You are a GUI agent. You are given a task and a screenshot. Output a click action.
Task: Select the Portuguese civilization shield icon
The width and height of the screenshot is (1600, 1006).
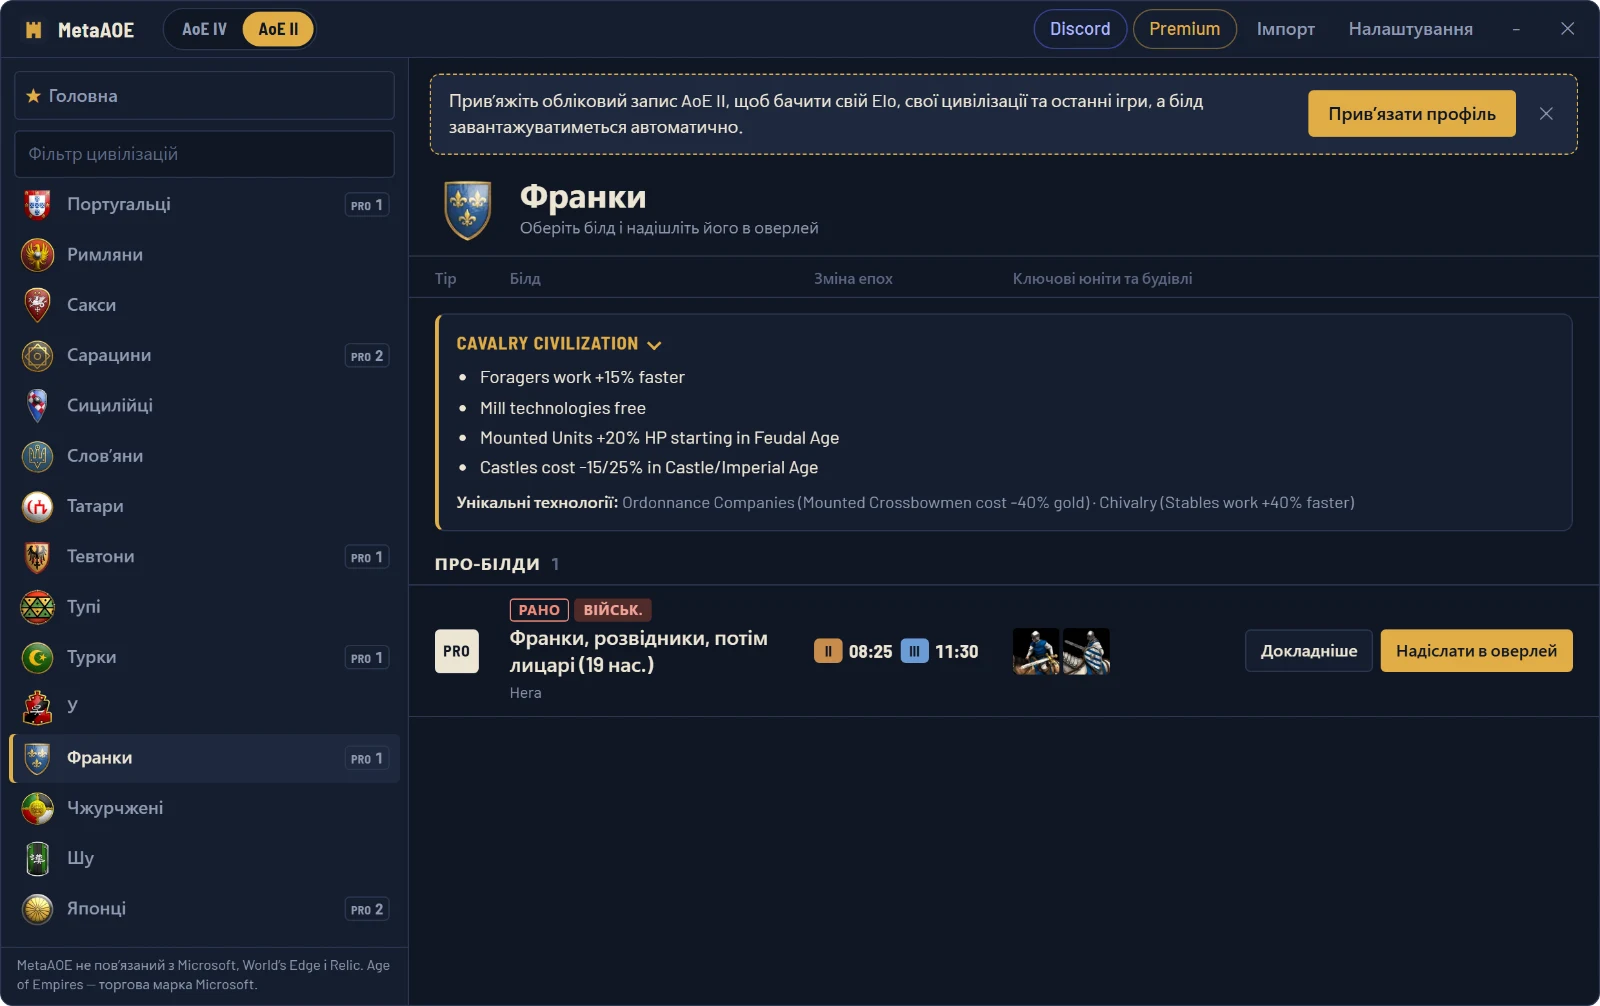tap(37, 205)
